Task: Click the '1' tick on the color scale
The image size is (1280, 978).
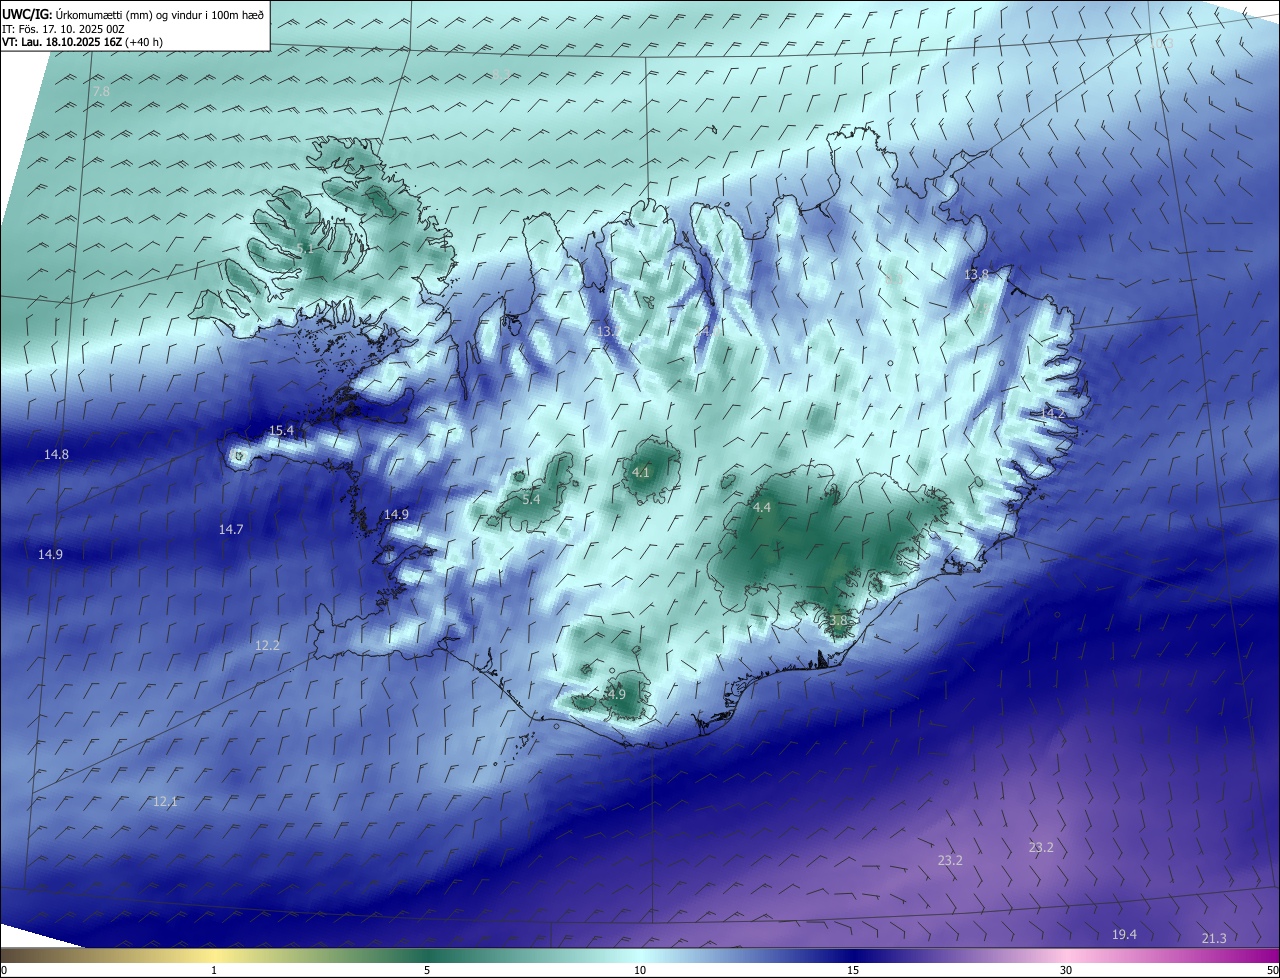Action: 214,971
